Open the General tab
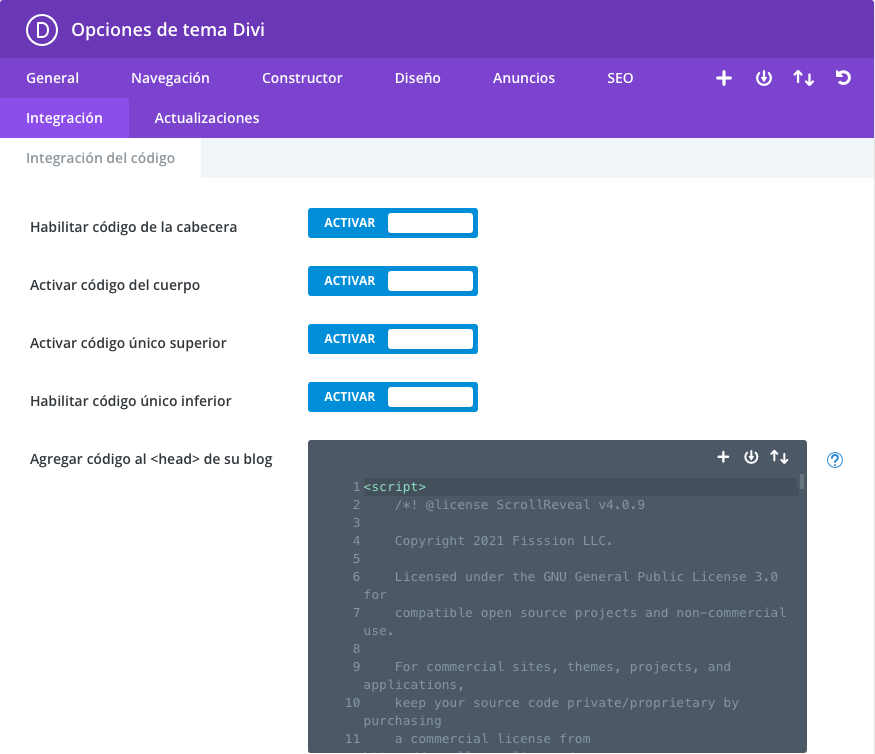Image resolution: width=875 pixels, height=754 pixels. point(52,78)
